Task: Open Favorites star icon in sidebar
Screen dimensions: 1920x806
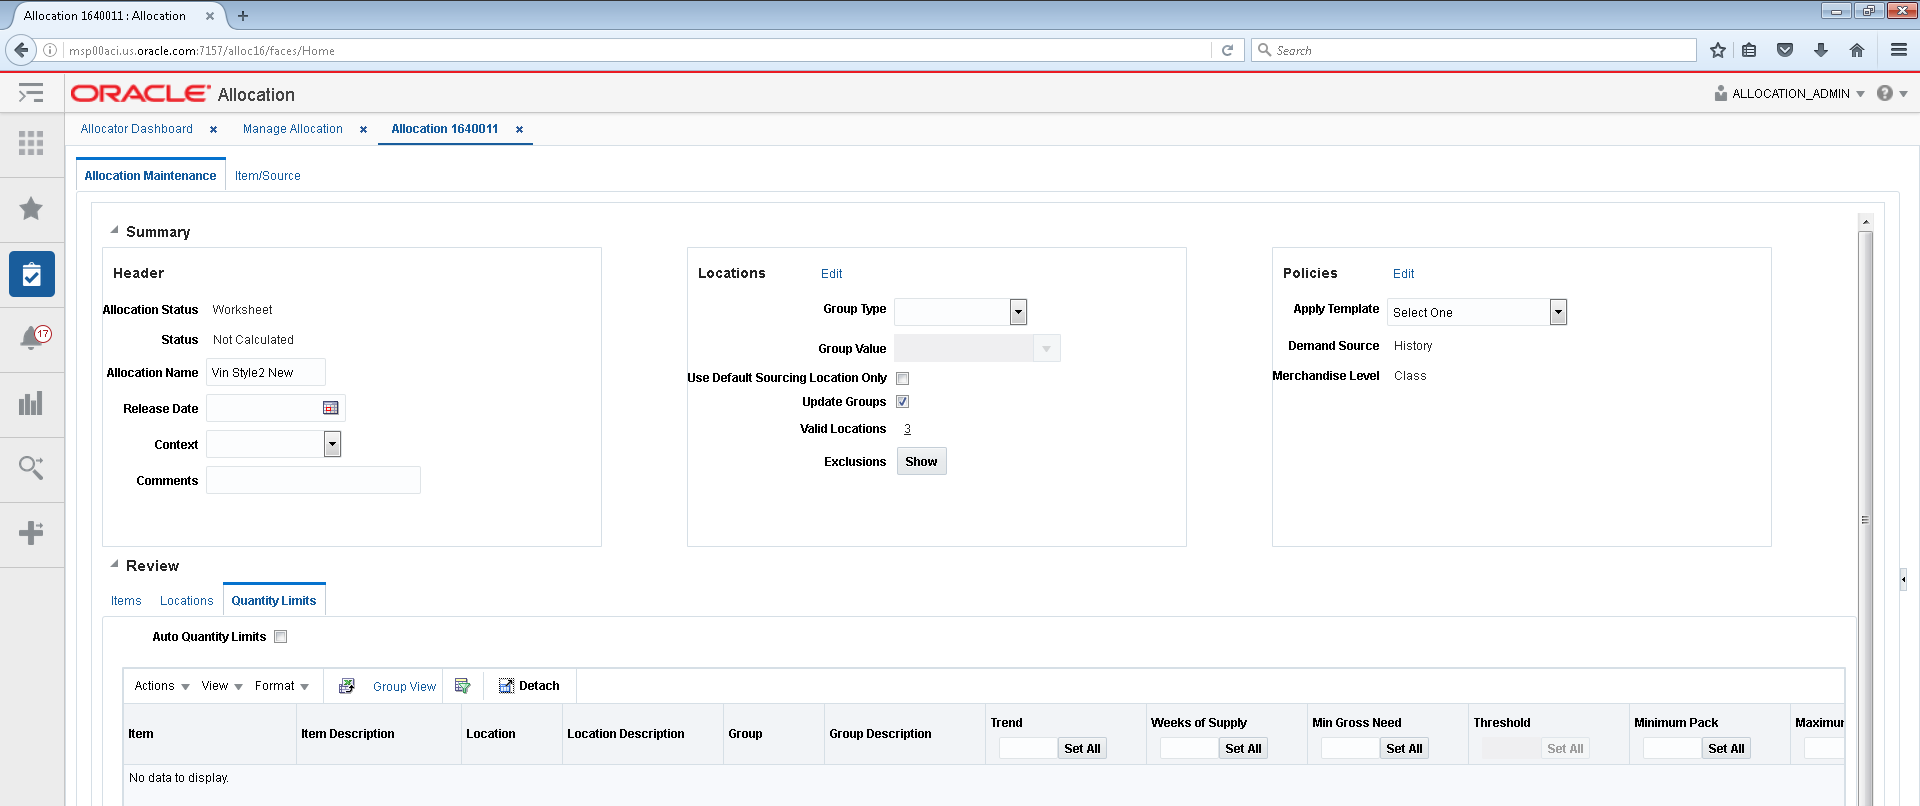Action: click(31, 208)
